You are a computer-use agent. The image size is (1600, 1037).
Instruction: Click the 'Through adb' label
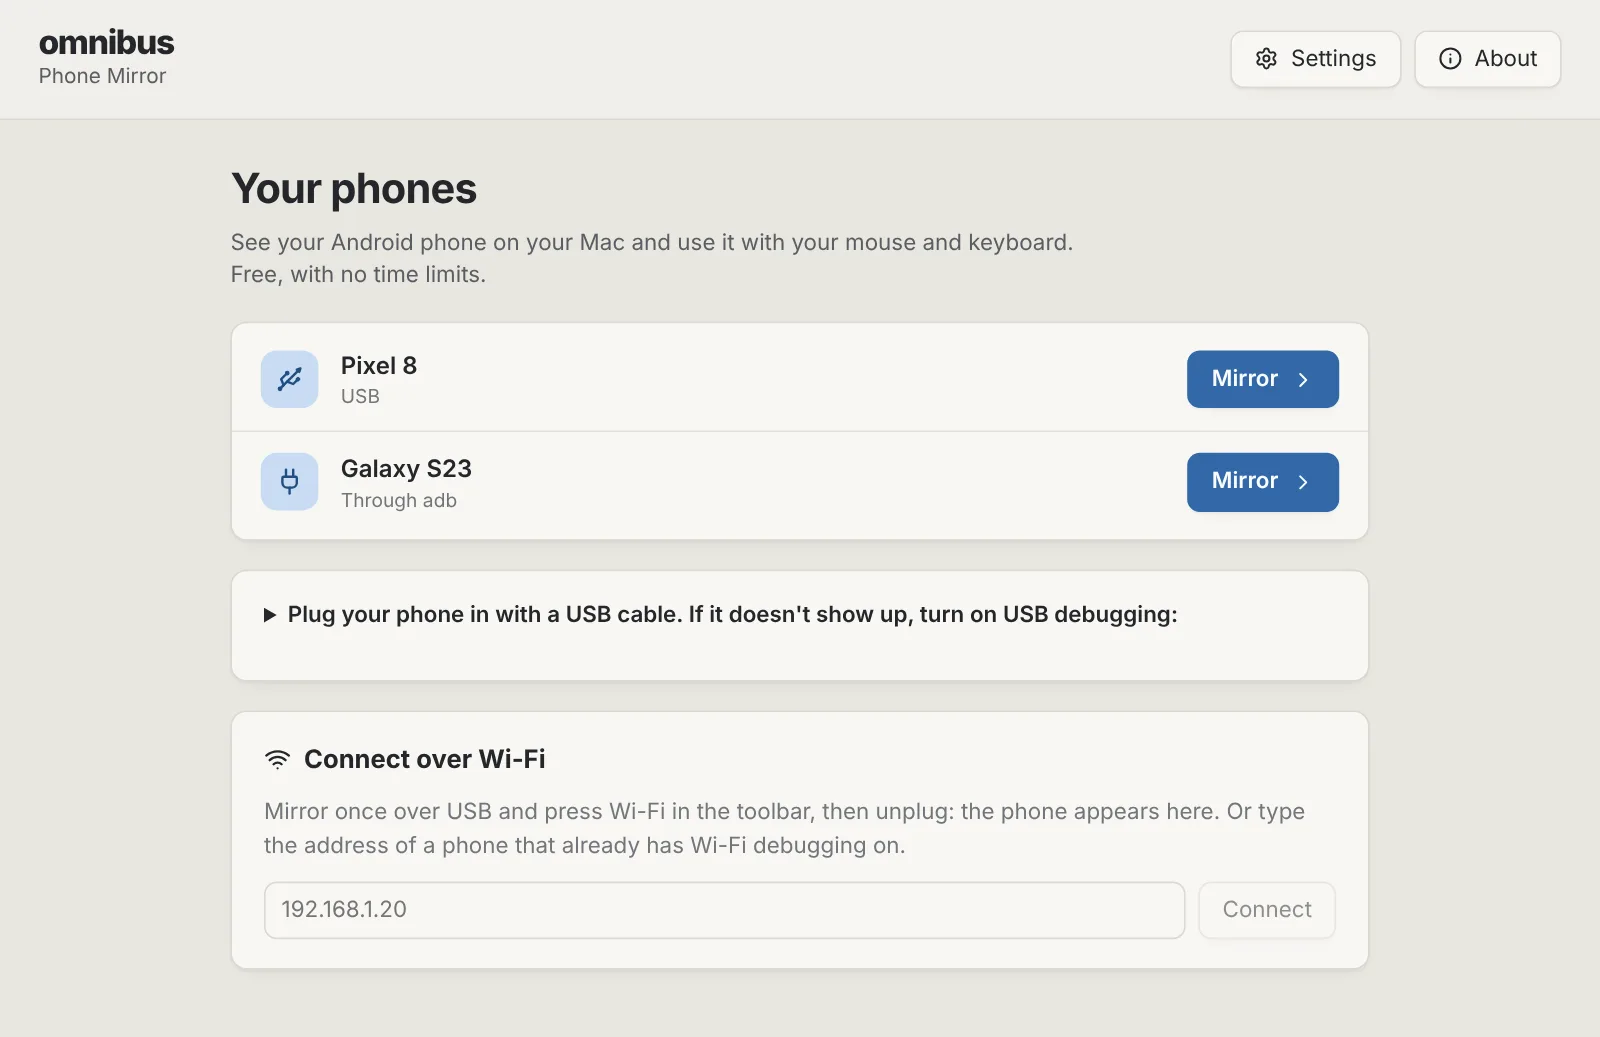[x=399, y=500]
